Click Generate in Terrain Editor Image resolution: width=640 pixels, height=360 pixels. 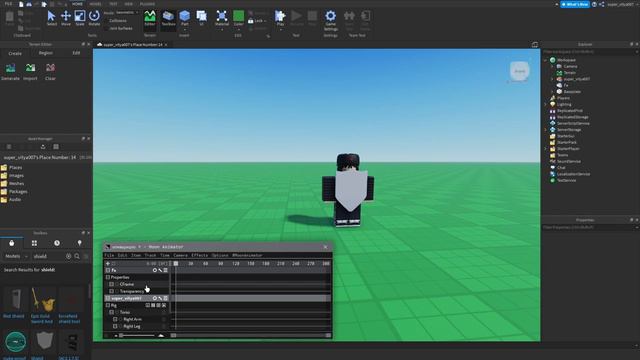[x=10, y=72]
